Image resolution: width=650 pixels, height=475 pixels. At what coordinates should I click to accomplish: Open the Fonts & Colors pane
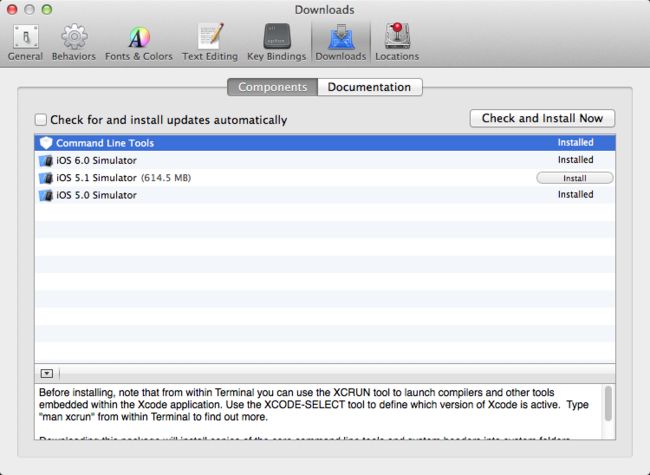pos(138,42)
